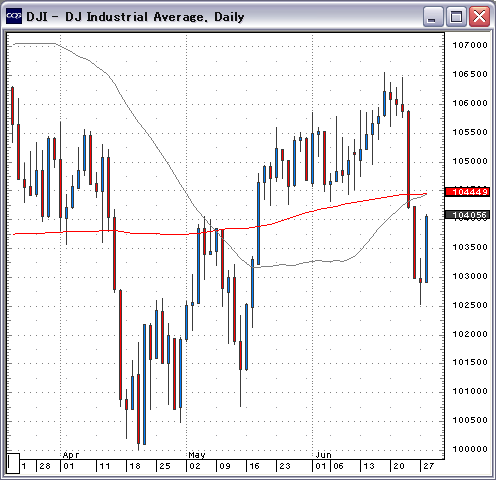Click the red 104449 moving average price label
The image size is (496, 480).
pyautogui.click(x=468, y=192)
